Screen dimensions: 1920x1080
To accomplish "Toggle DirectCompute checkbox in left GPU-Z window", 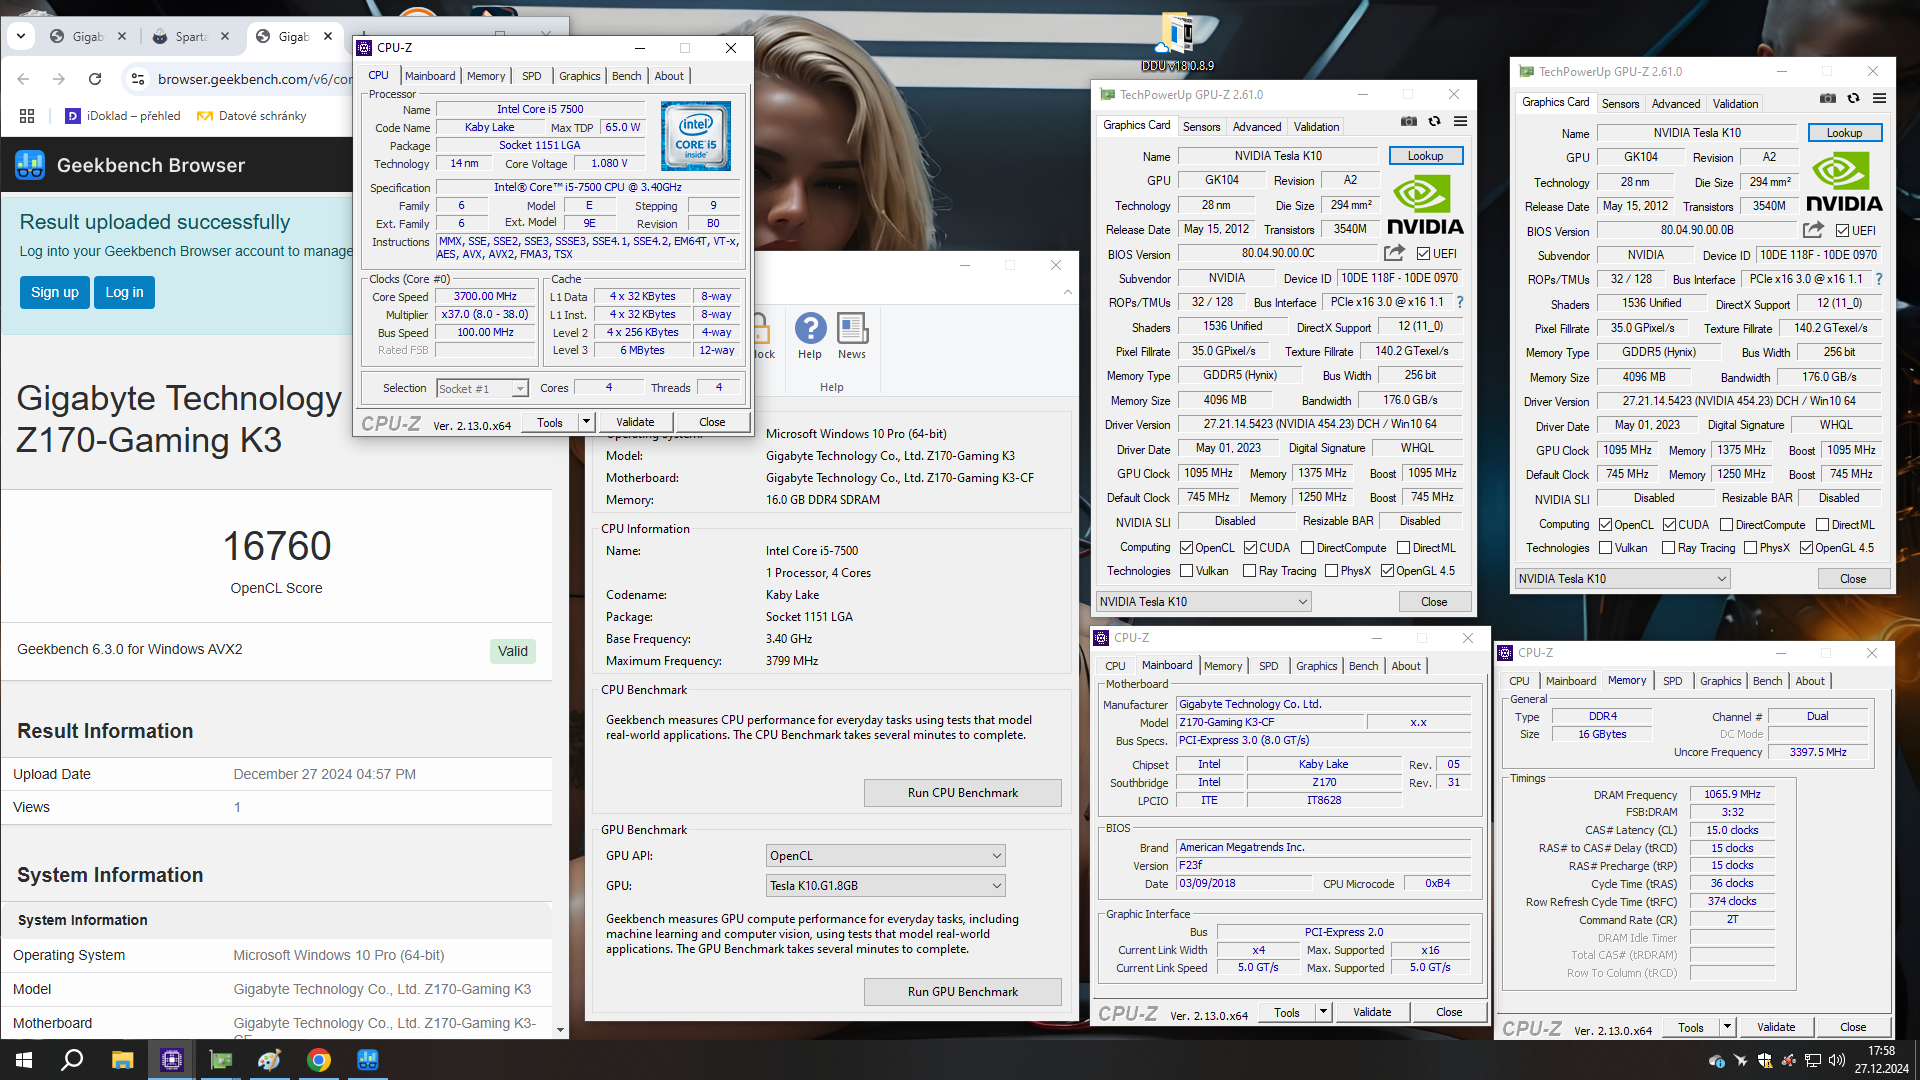I will tap(1308, 548).
